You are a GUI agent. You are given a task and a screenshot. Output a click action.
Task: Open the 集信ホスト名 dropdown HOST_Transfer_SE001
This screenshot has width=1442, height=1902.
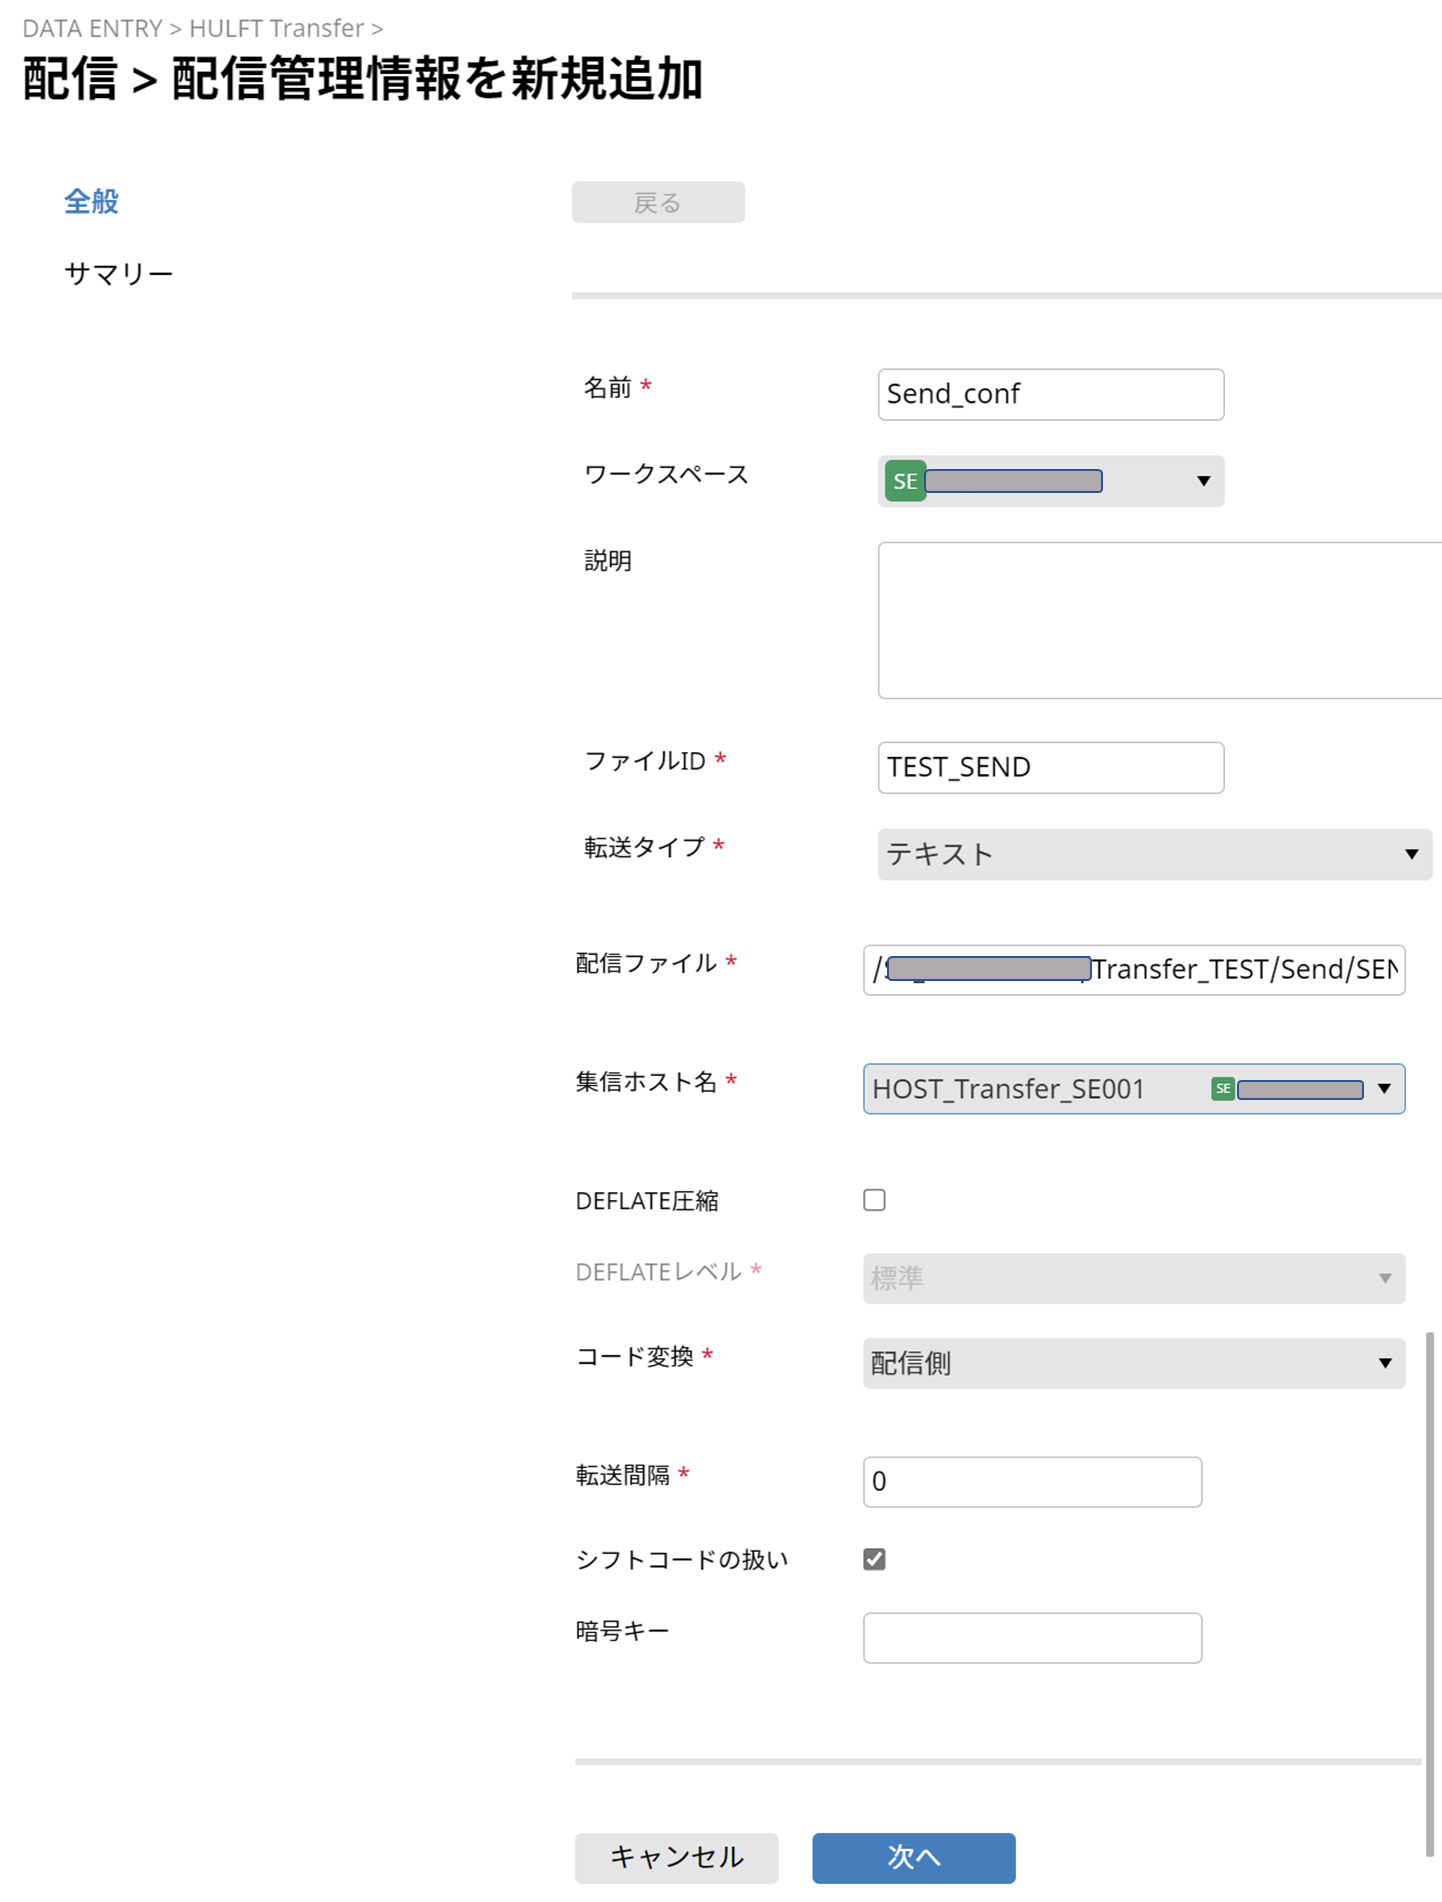point(1133,1089)
